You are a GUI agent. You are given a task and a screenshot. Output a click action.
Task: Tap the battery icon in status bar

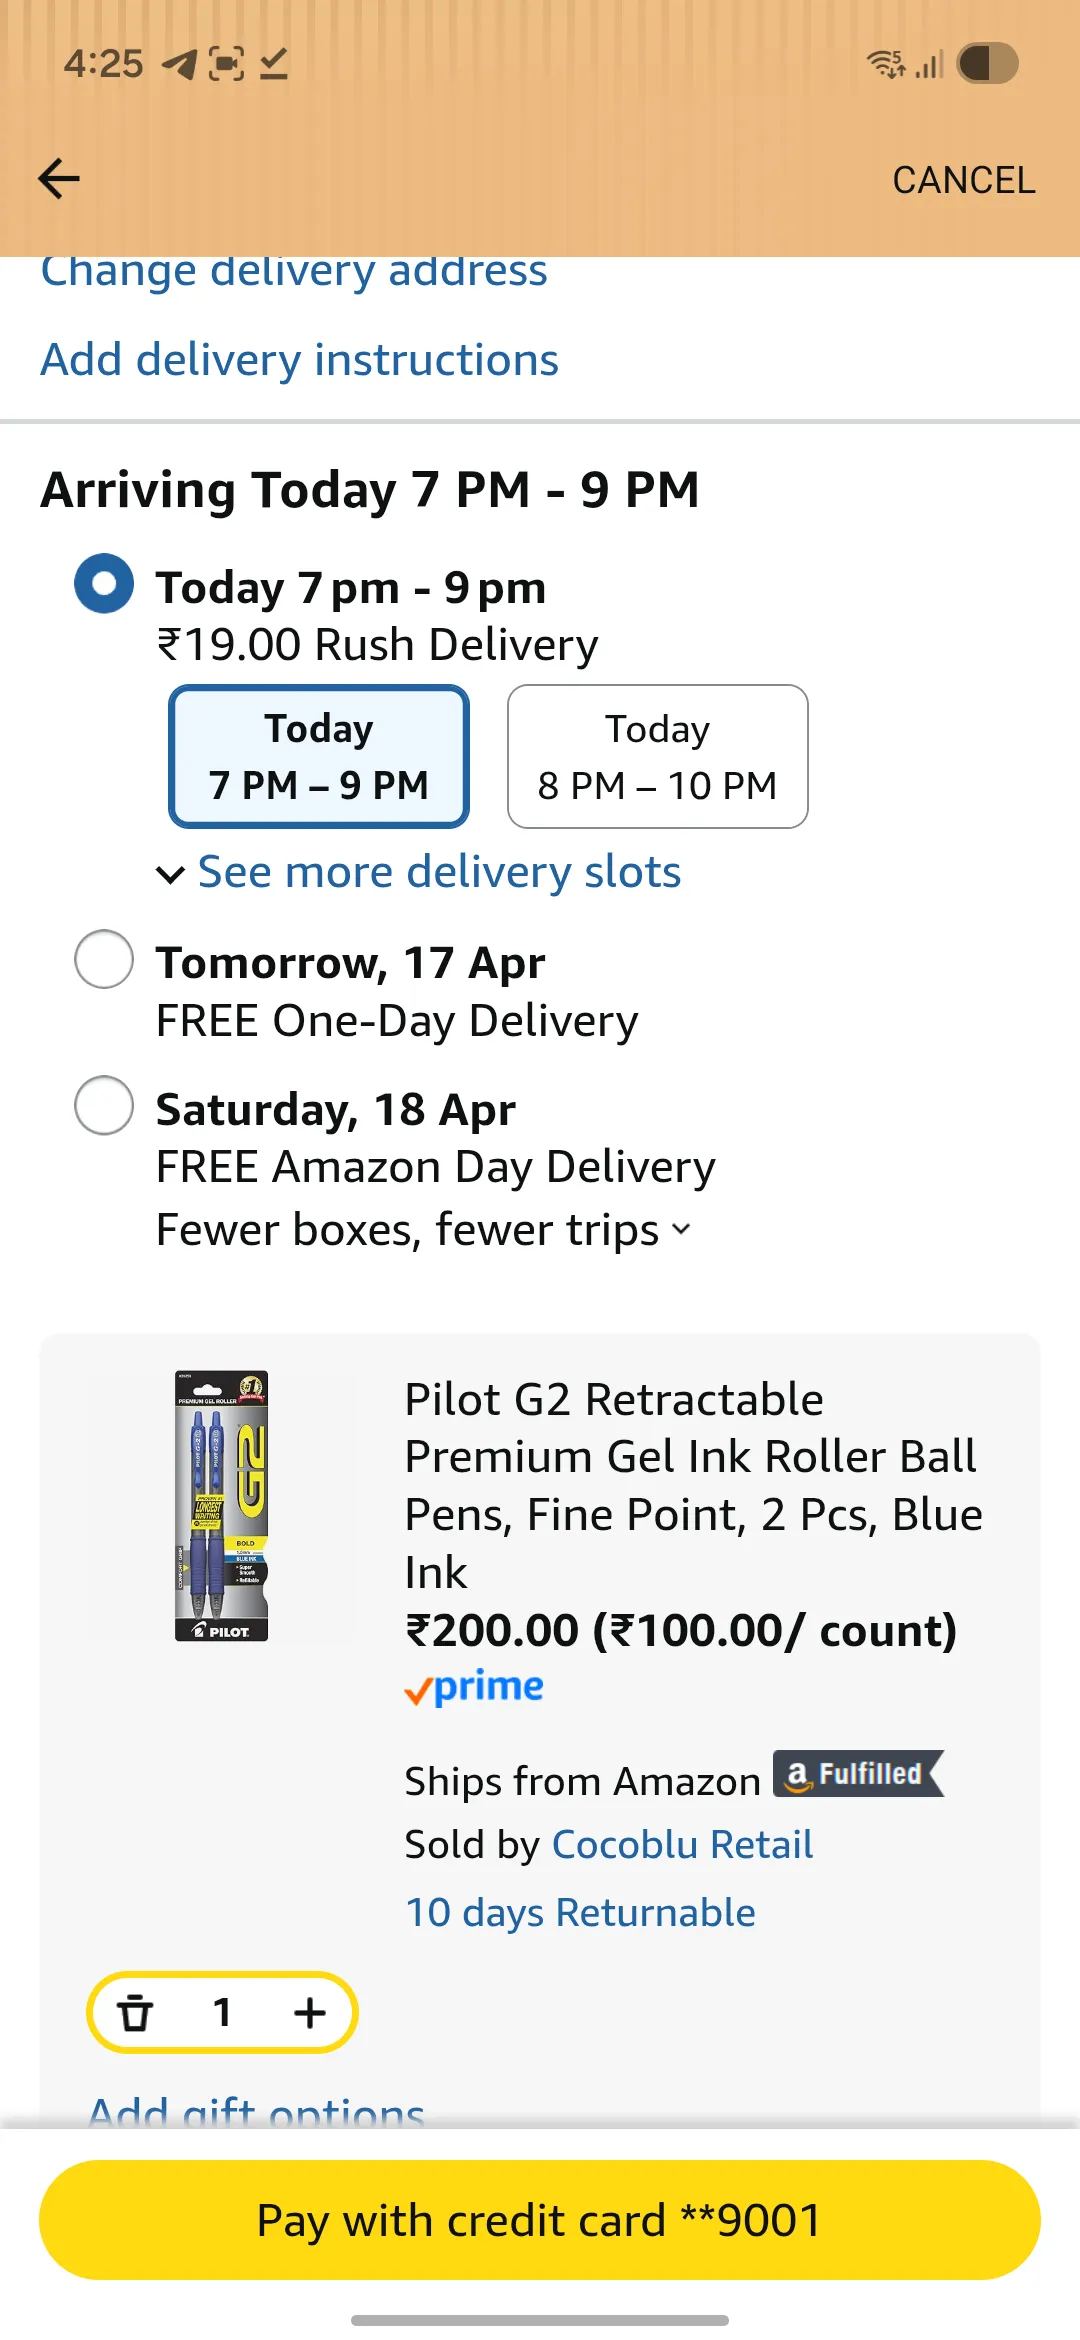(987, 64)
